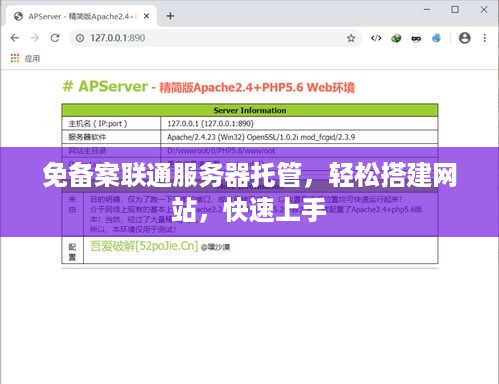Open the user profile avatar icon

465,38
